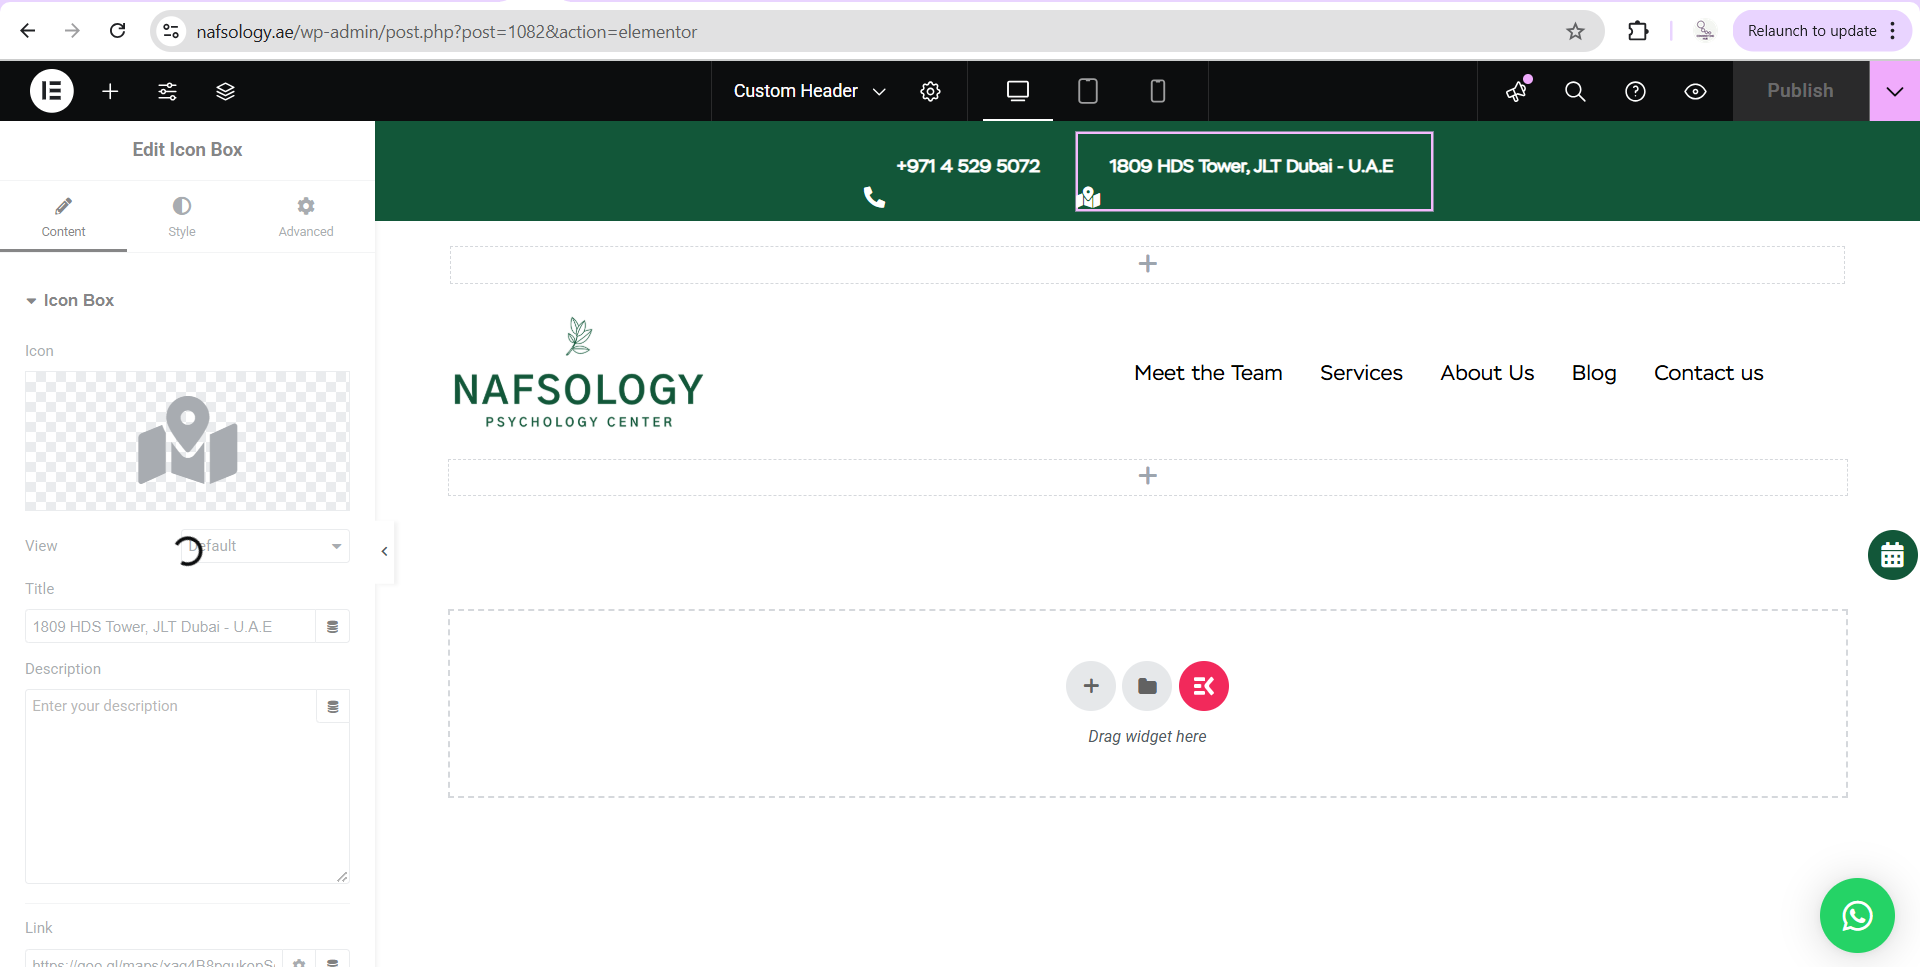Open the Help question mark icon
This screenshot has width=1920, height=967.
tap(1636, 91)
